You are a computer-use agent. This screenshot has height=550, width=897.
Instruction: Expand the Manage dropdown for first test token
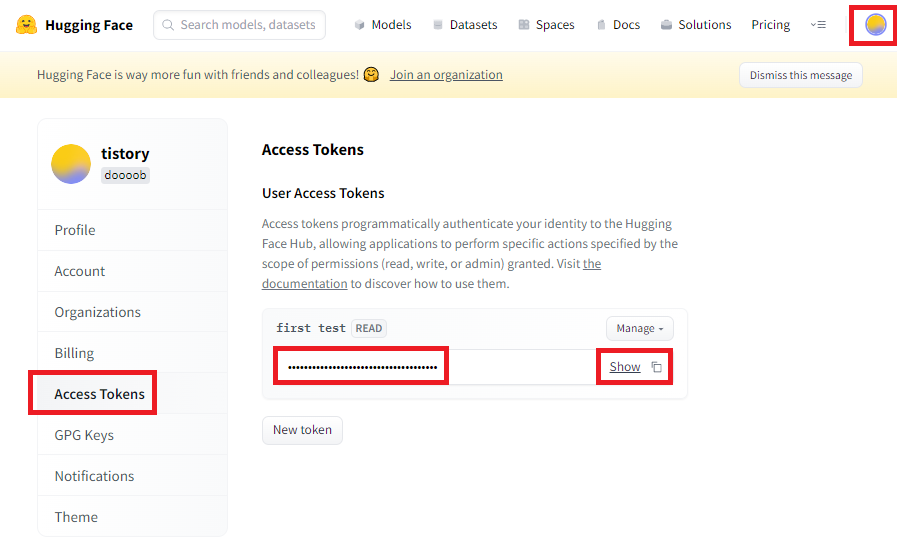[x=640, y=329]
